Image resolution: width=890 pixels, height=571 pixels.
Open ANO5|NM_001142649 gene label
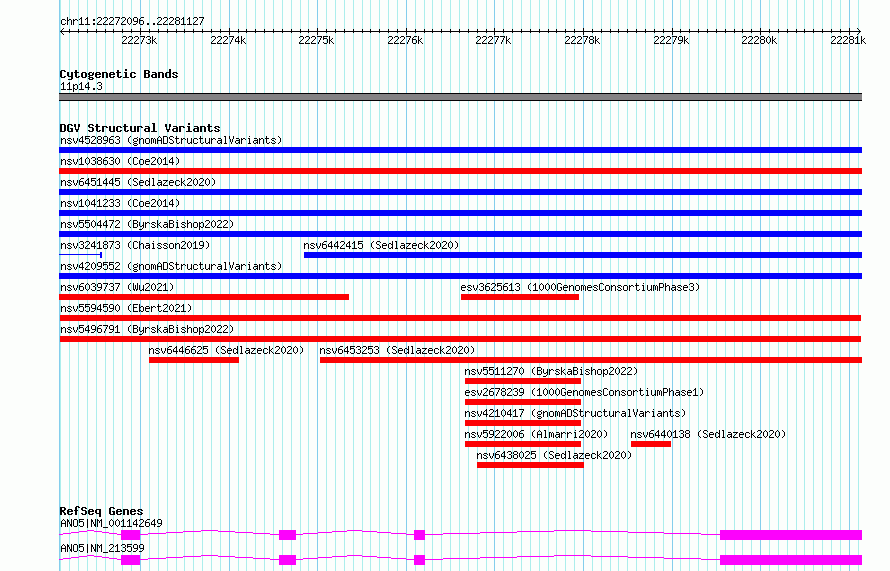click(x=111, y=523)
